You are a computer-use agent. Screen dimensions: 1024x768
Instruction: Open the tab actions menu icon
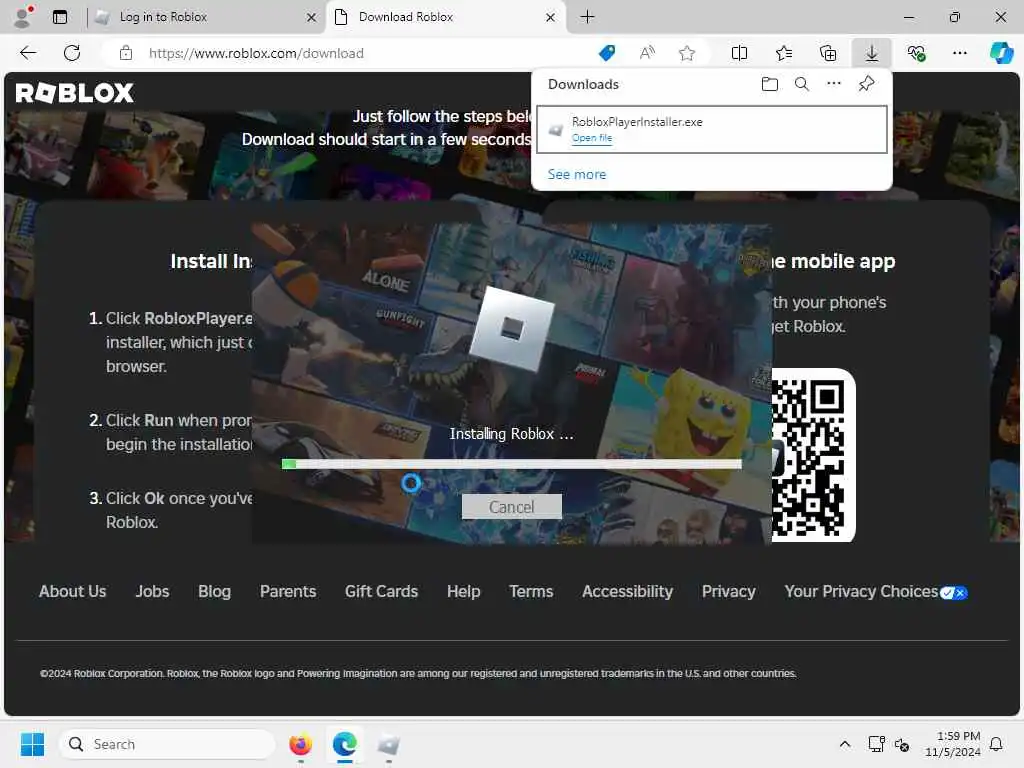coord(60,17)
